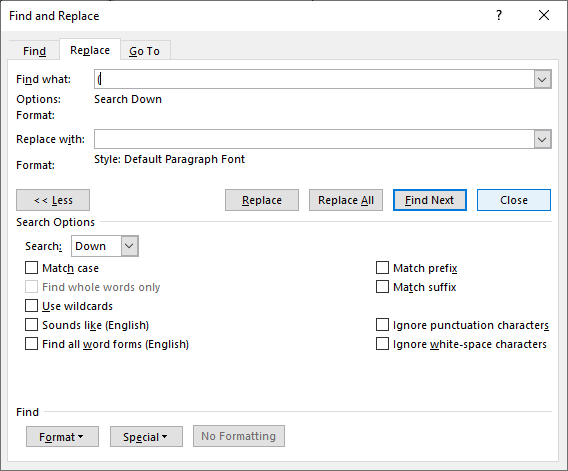Switch to the Find tab
Viewport: 568px width, 471px height.
pyautogui.click(x=34, y=51)
